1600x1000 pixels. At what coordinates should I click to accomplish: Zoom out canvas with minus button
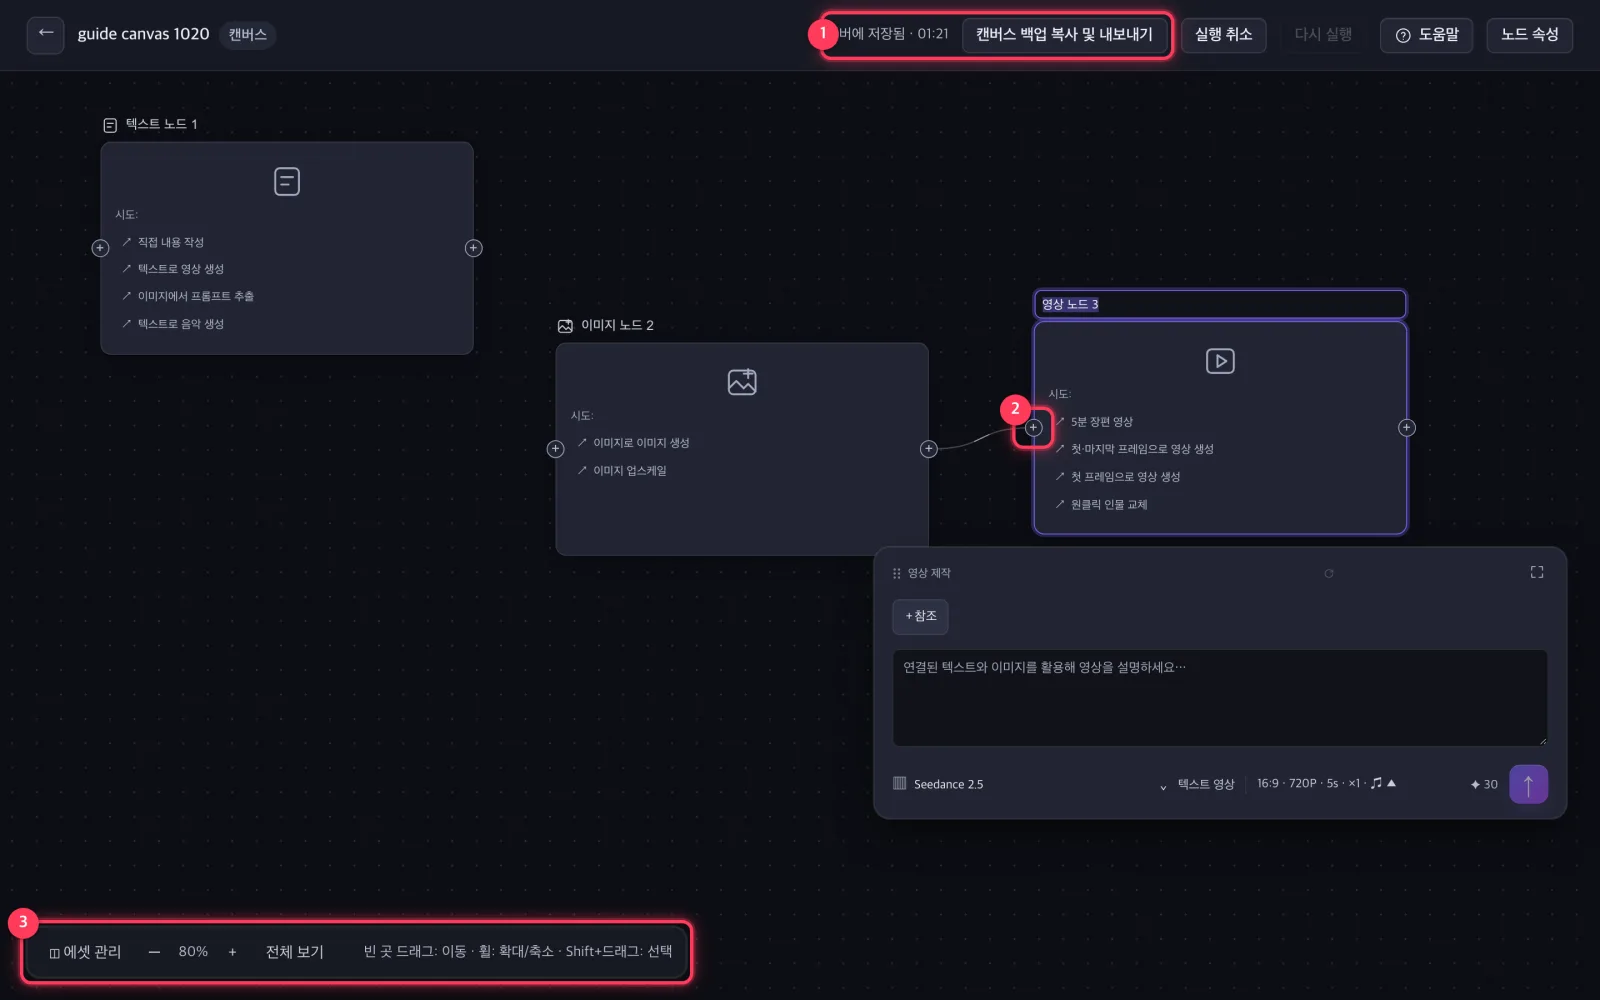(x=154, y=952)
